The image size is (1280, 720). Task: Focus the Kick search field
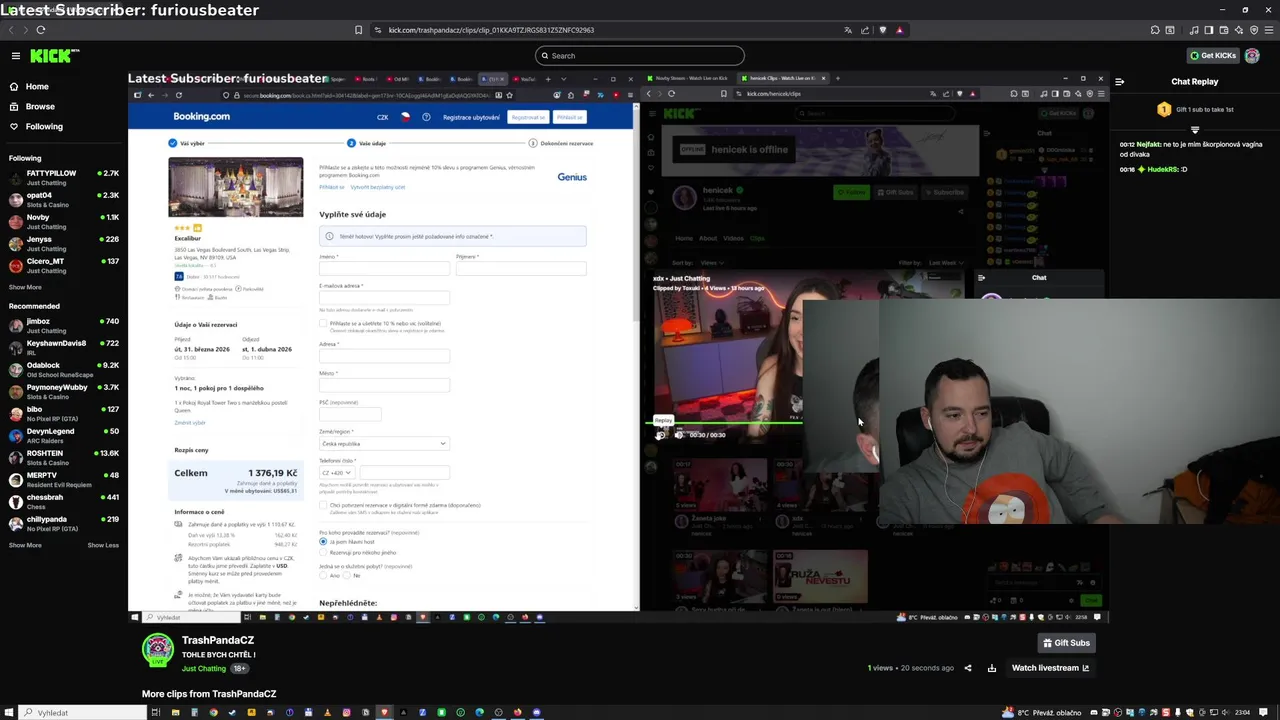pos(640,56)
